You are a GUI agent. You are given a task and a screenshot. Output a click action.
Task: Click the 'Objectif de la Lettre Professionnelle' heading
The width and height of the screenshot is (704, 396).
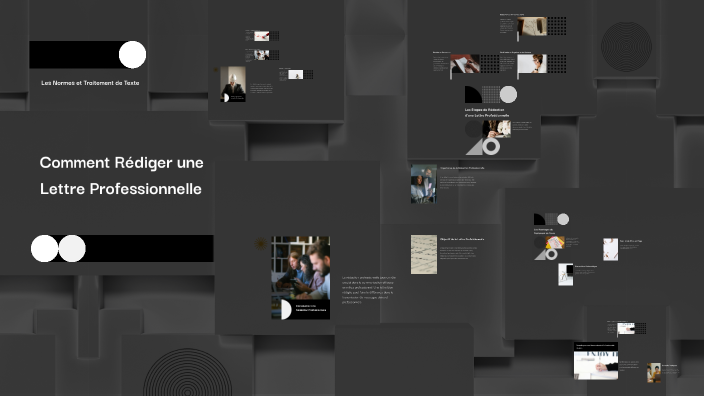pyautogui.click(x=462, y=239)
